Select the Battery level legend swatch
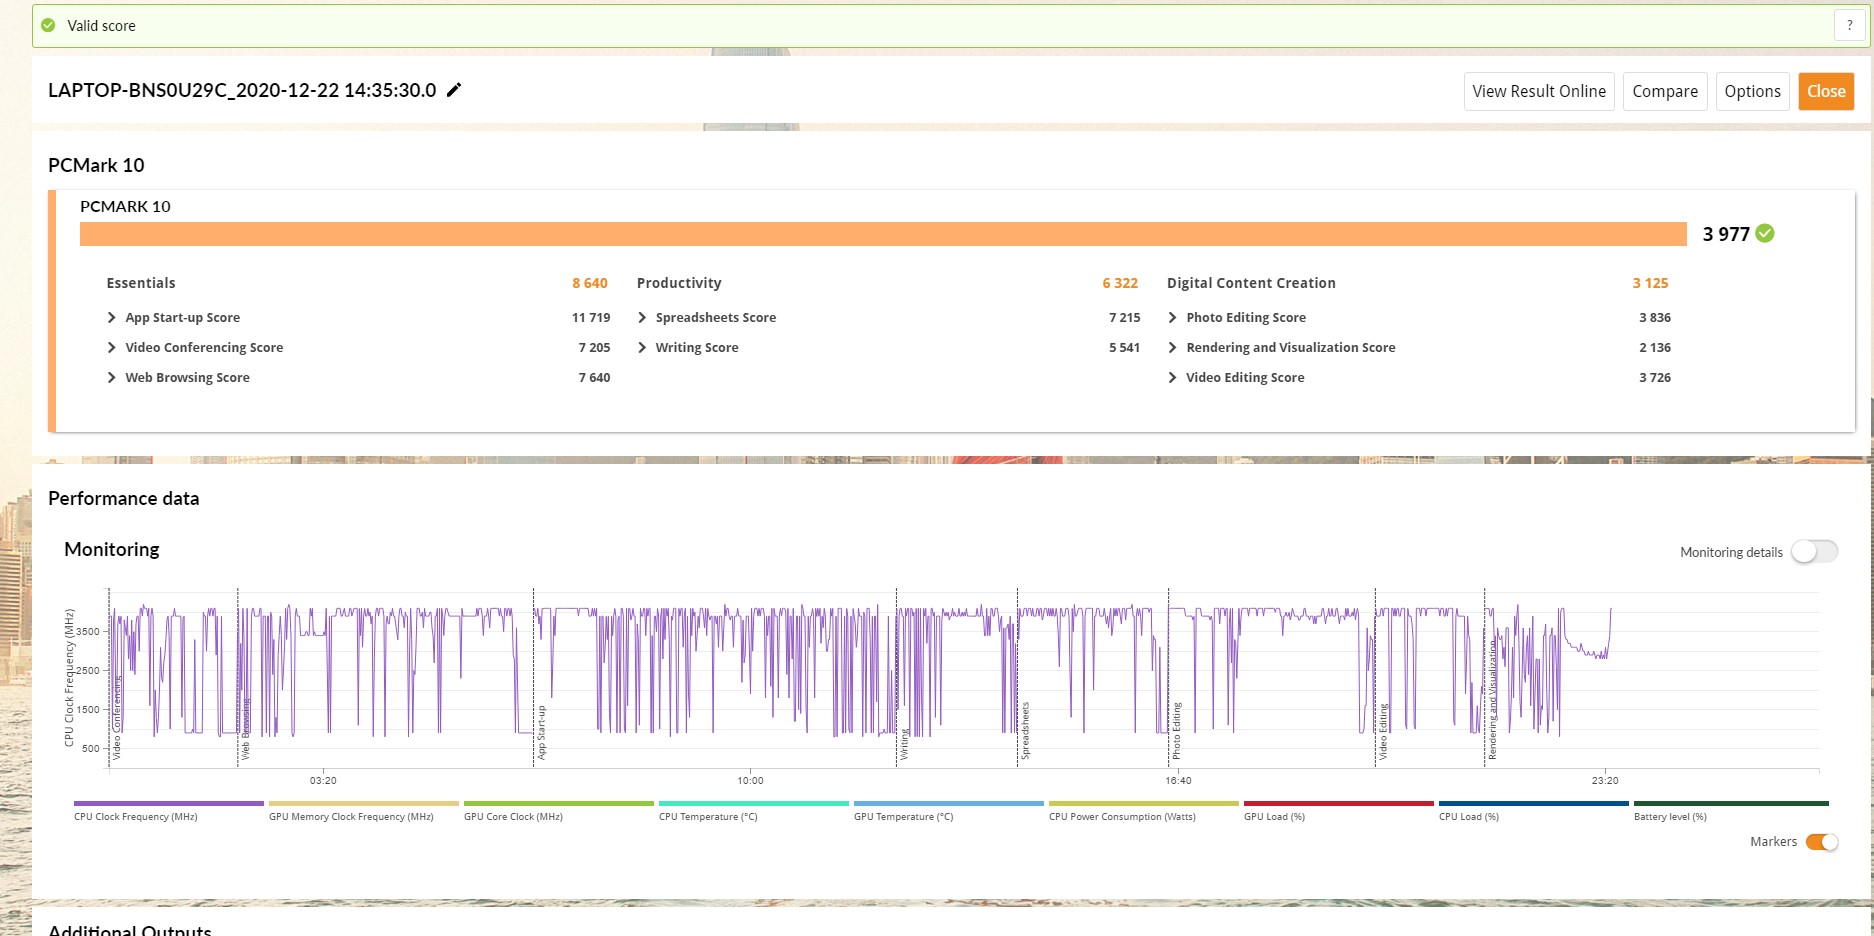 click(1731, 803)
